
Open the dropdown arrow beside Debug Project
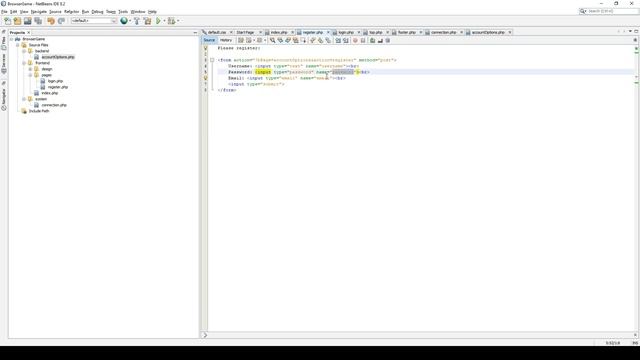click(178, 21)
